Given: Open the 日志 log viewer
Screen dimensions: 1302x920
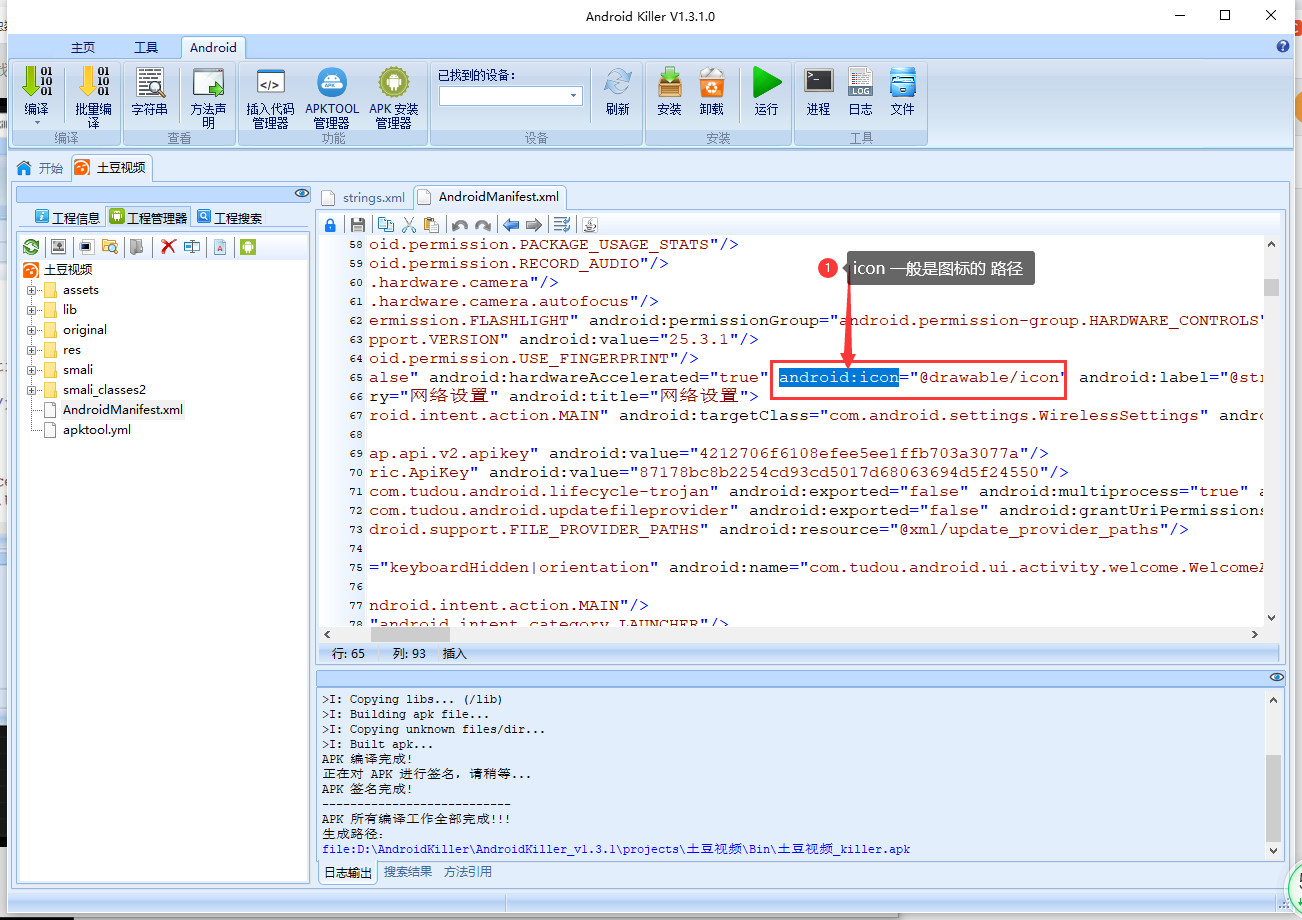Looking at the screenshot, I should (860, 90).
